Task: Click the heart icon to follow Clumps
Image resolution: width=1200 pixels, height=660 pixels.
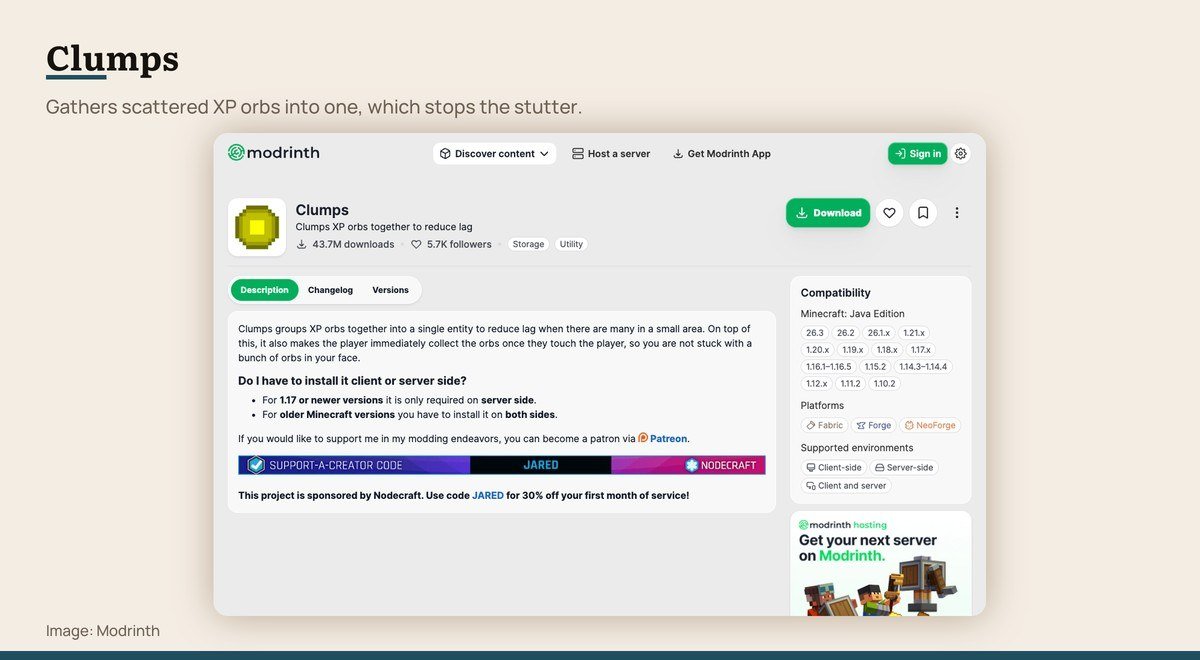Action: pos(889,213)
